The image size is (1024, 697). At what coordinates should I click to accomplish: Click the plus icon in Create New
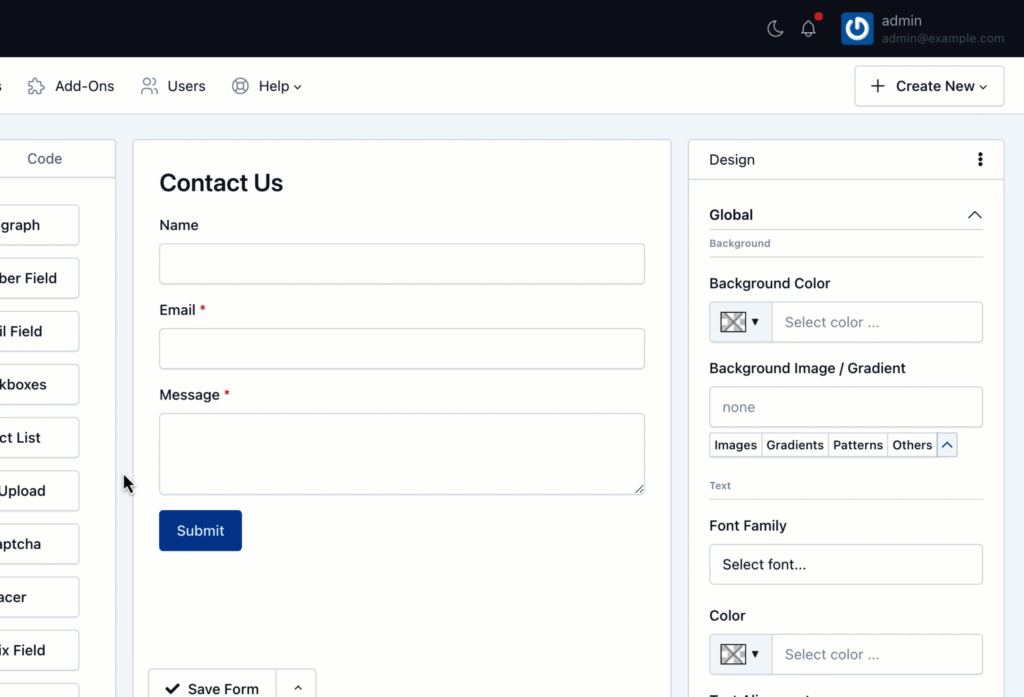click(x=878, y=86)
